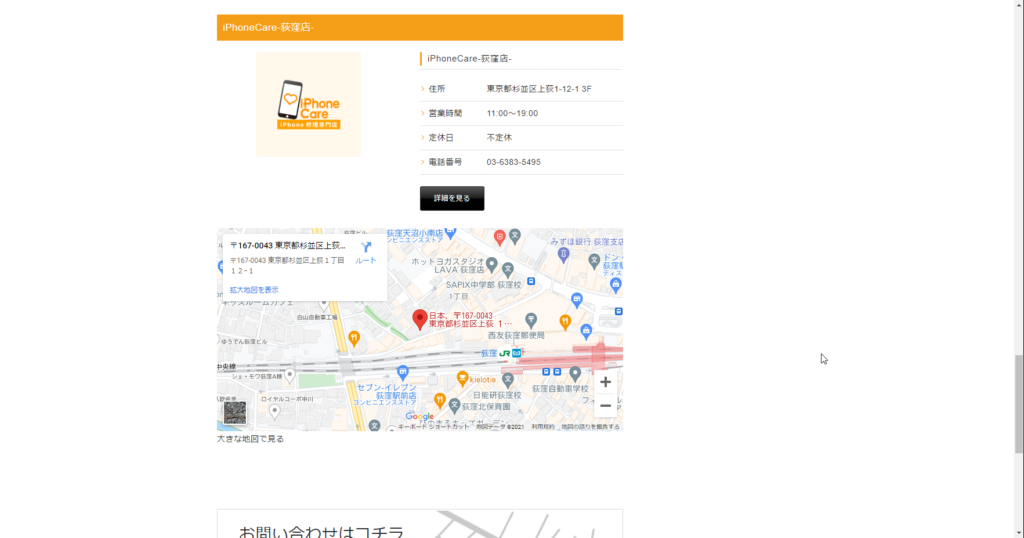1024x538 pixels.
Task: Click the iPhone Care shop logo image
Action: click(x=308, y=104)
